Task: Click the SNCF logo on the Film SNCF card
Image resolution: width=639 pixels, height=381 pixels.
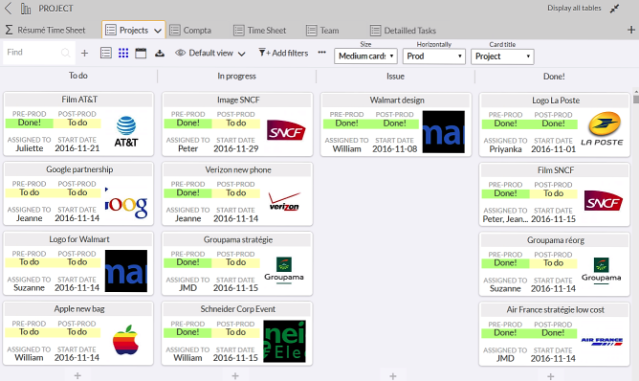Action: (x=604, y=201)
